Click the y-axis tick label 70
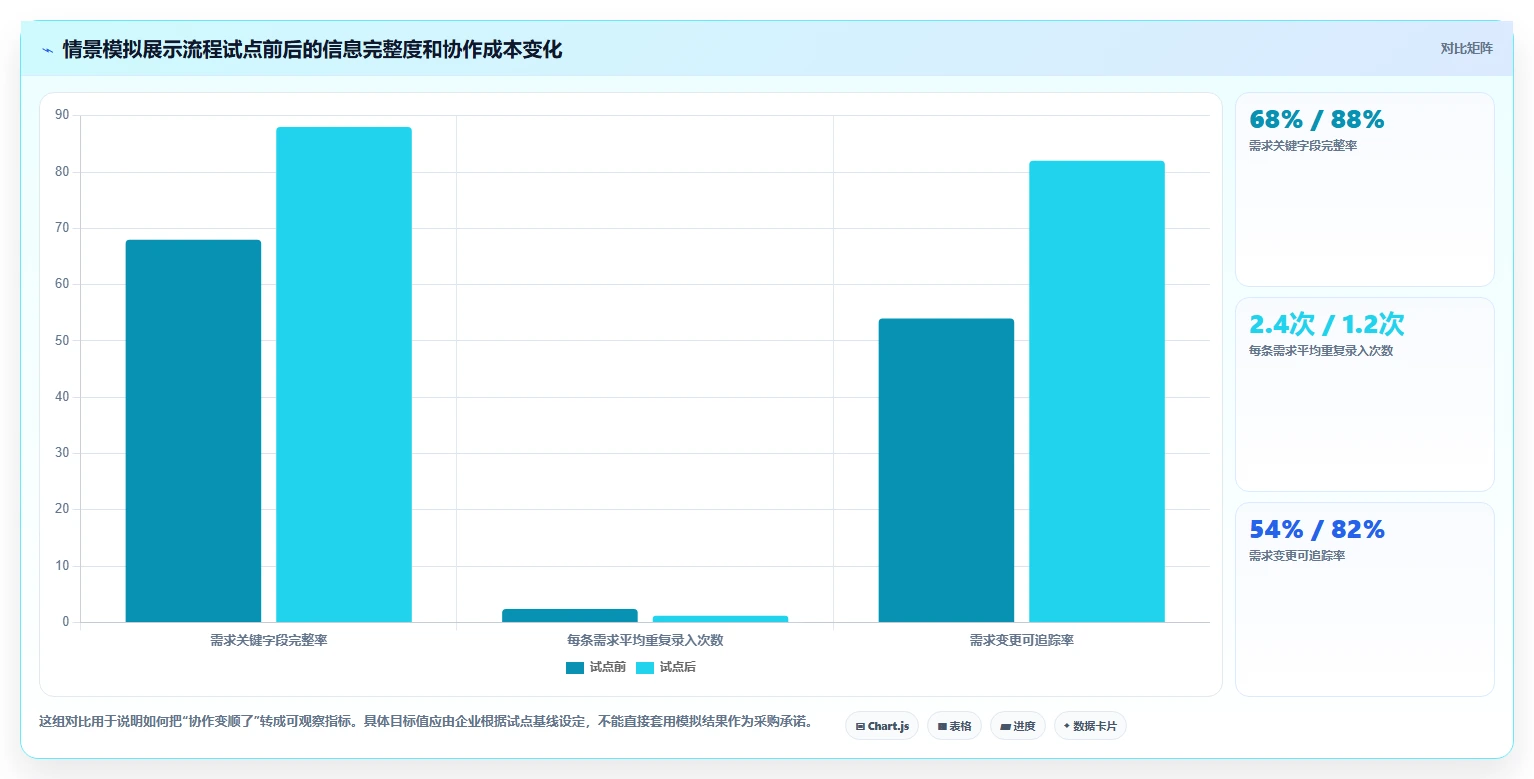This screenshot has width=1534, height=779. (62, 228)
